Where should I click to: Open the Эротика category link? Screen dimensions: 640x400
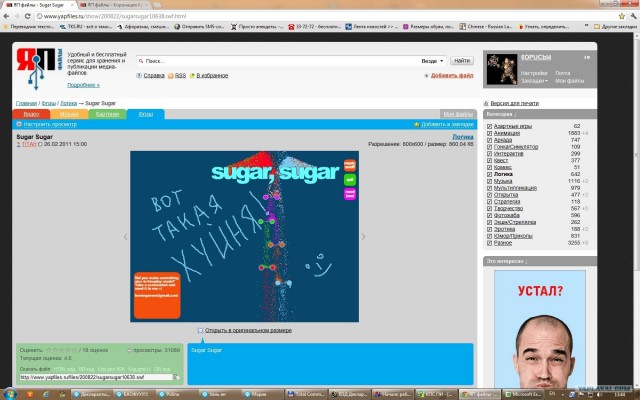[504, 229]
